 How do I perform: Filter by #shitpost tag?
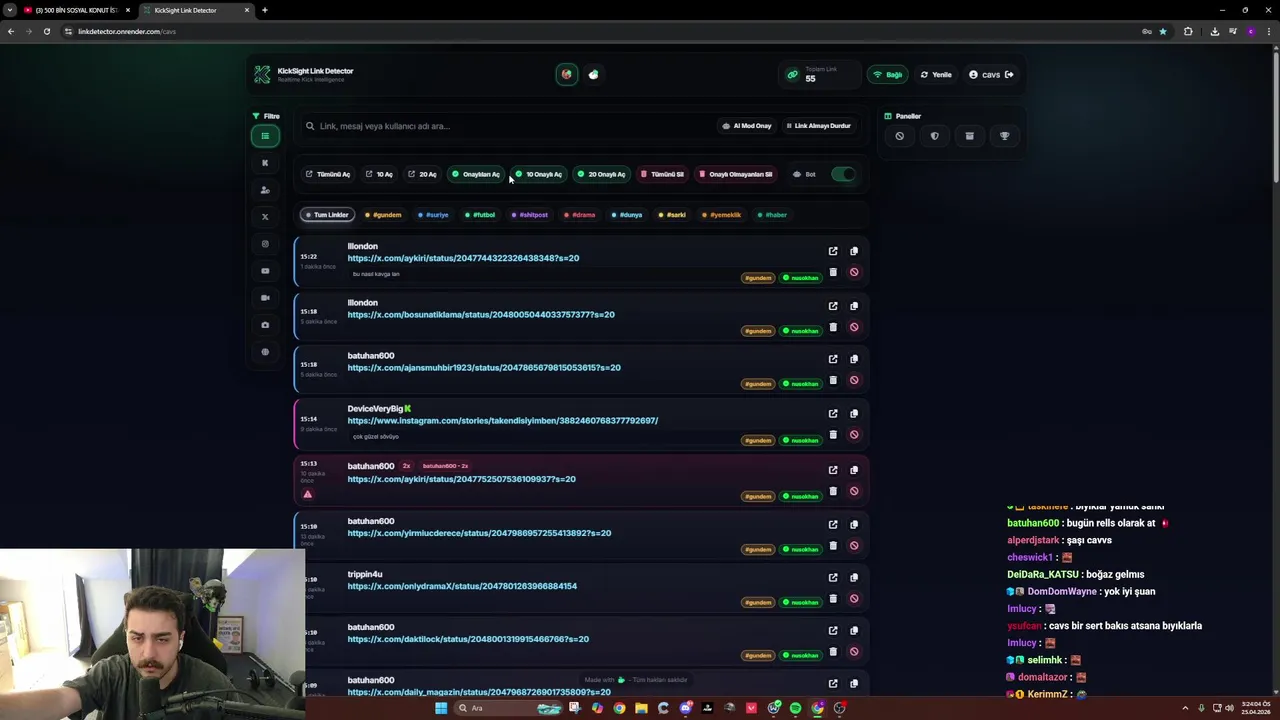(530, 215)
